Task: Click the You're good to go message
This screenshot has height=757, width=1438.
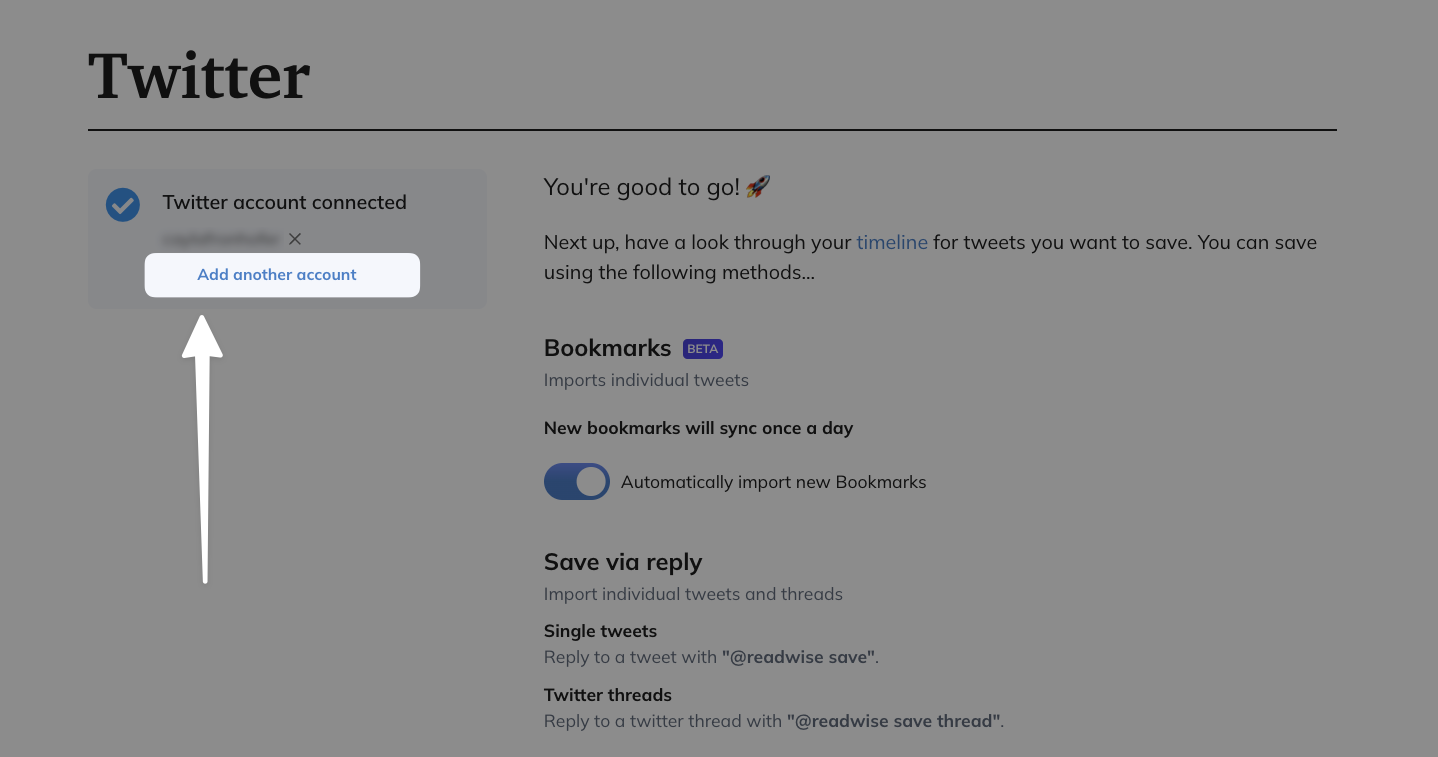Action: pos(642,186)
